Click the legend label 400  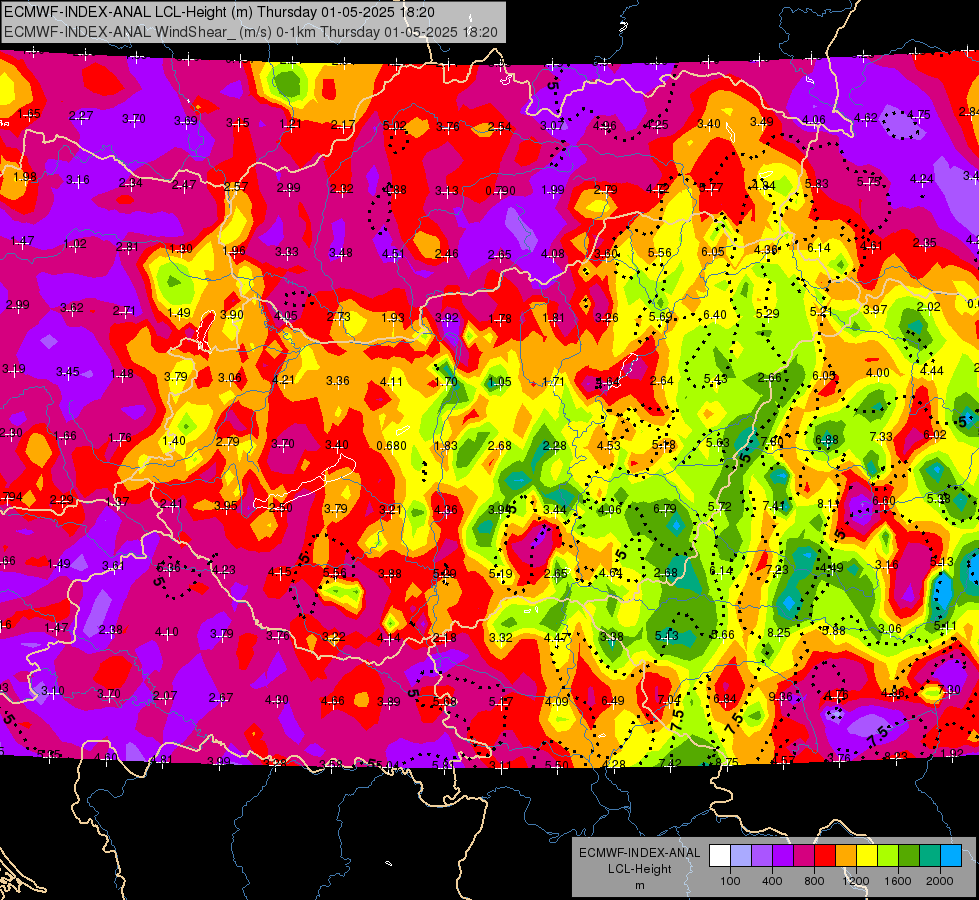[x=772, y=881]
